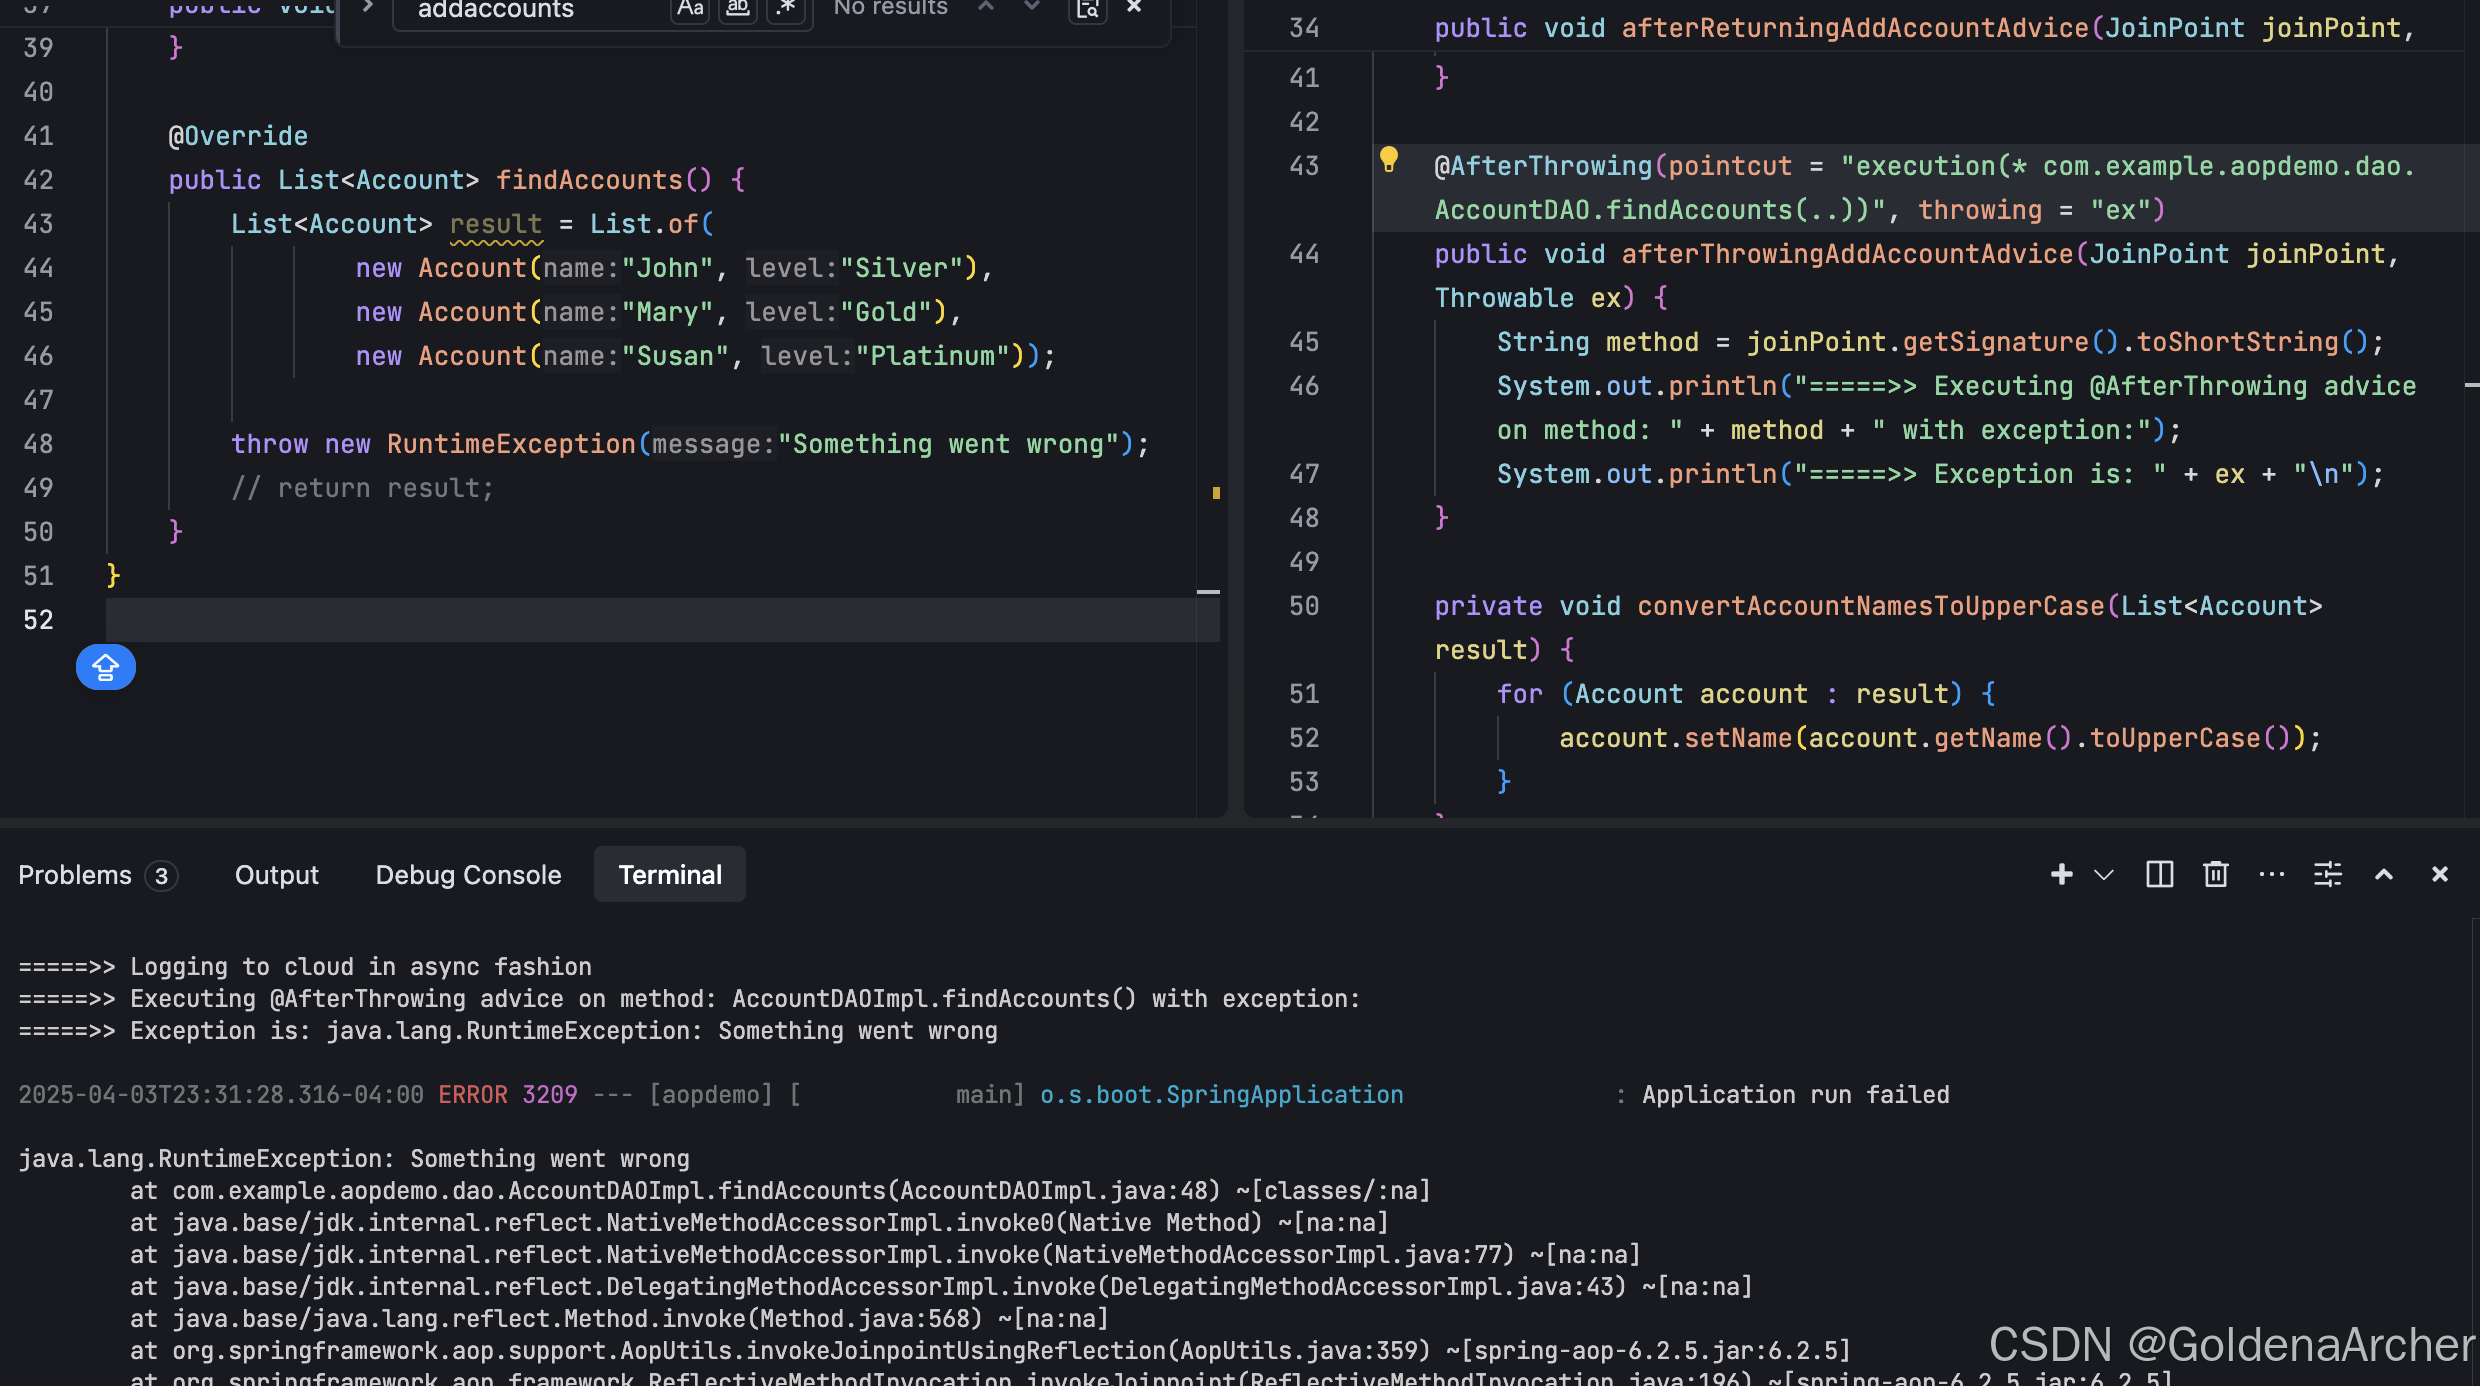Open the new terminal launch profile dropdown
The width and height of the screenshot is (2480, 1386).
[2104, 875]
